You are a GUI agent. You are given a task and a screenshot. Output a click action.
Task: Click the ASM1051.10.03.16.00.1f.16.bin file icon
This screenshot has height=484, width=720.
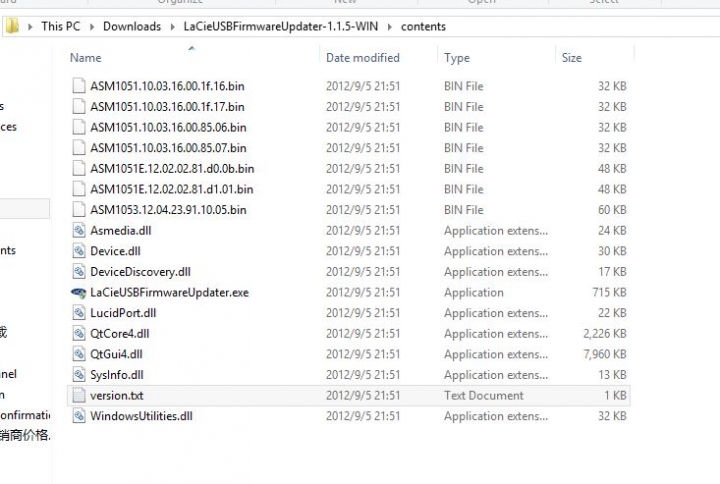(x=79, y=86)
